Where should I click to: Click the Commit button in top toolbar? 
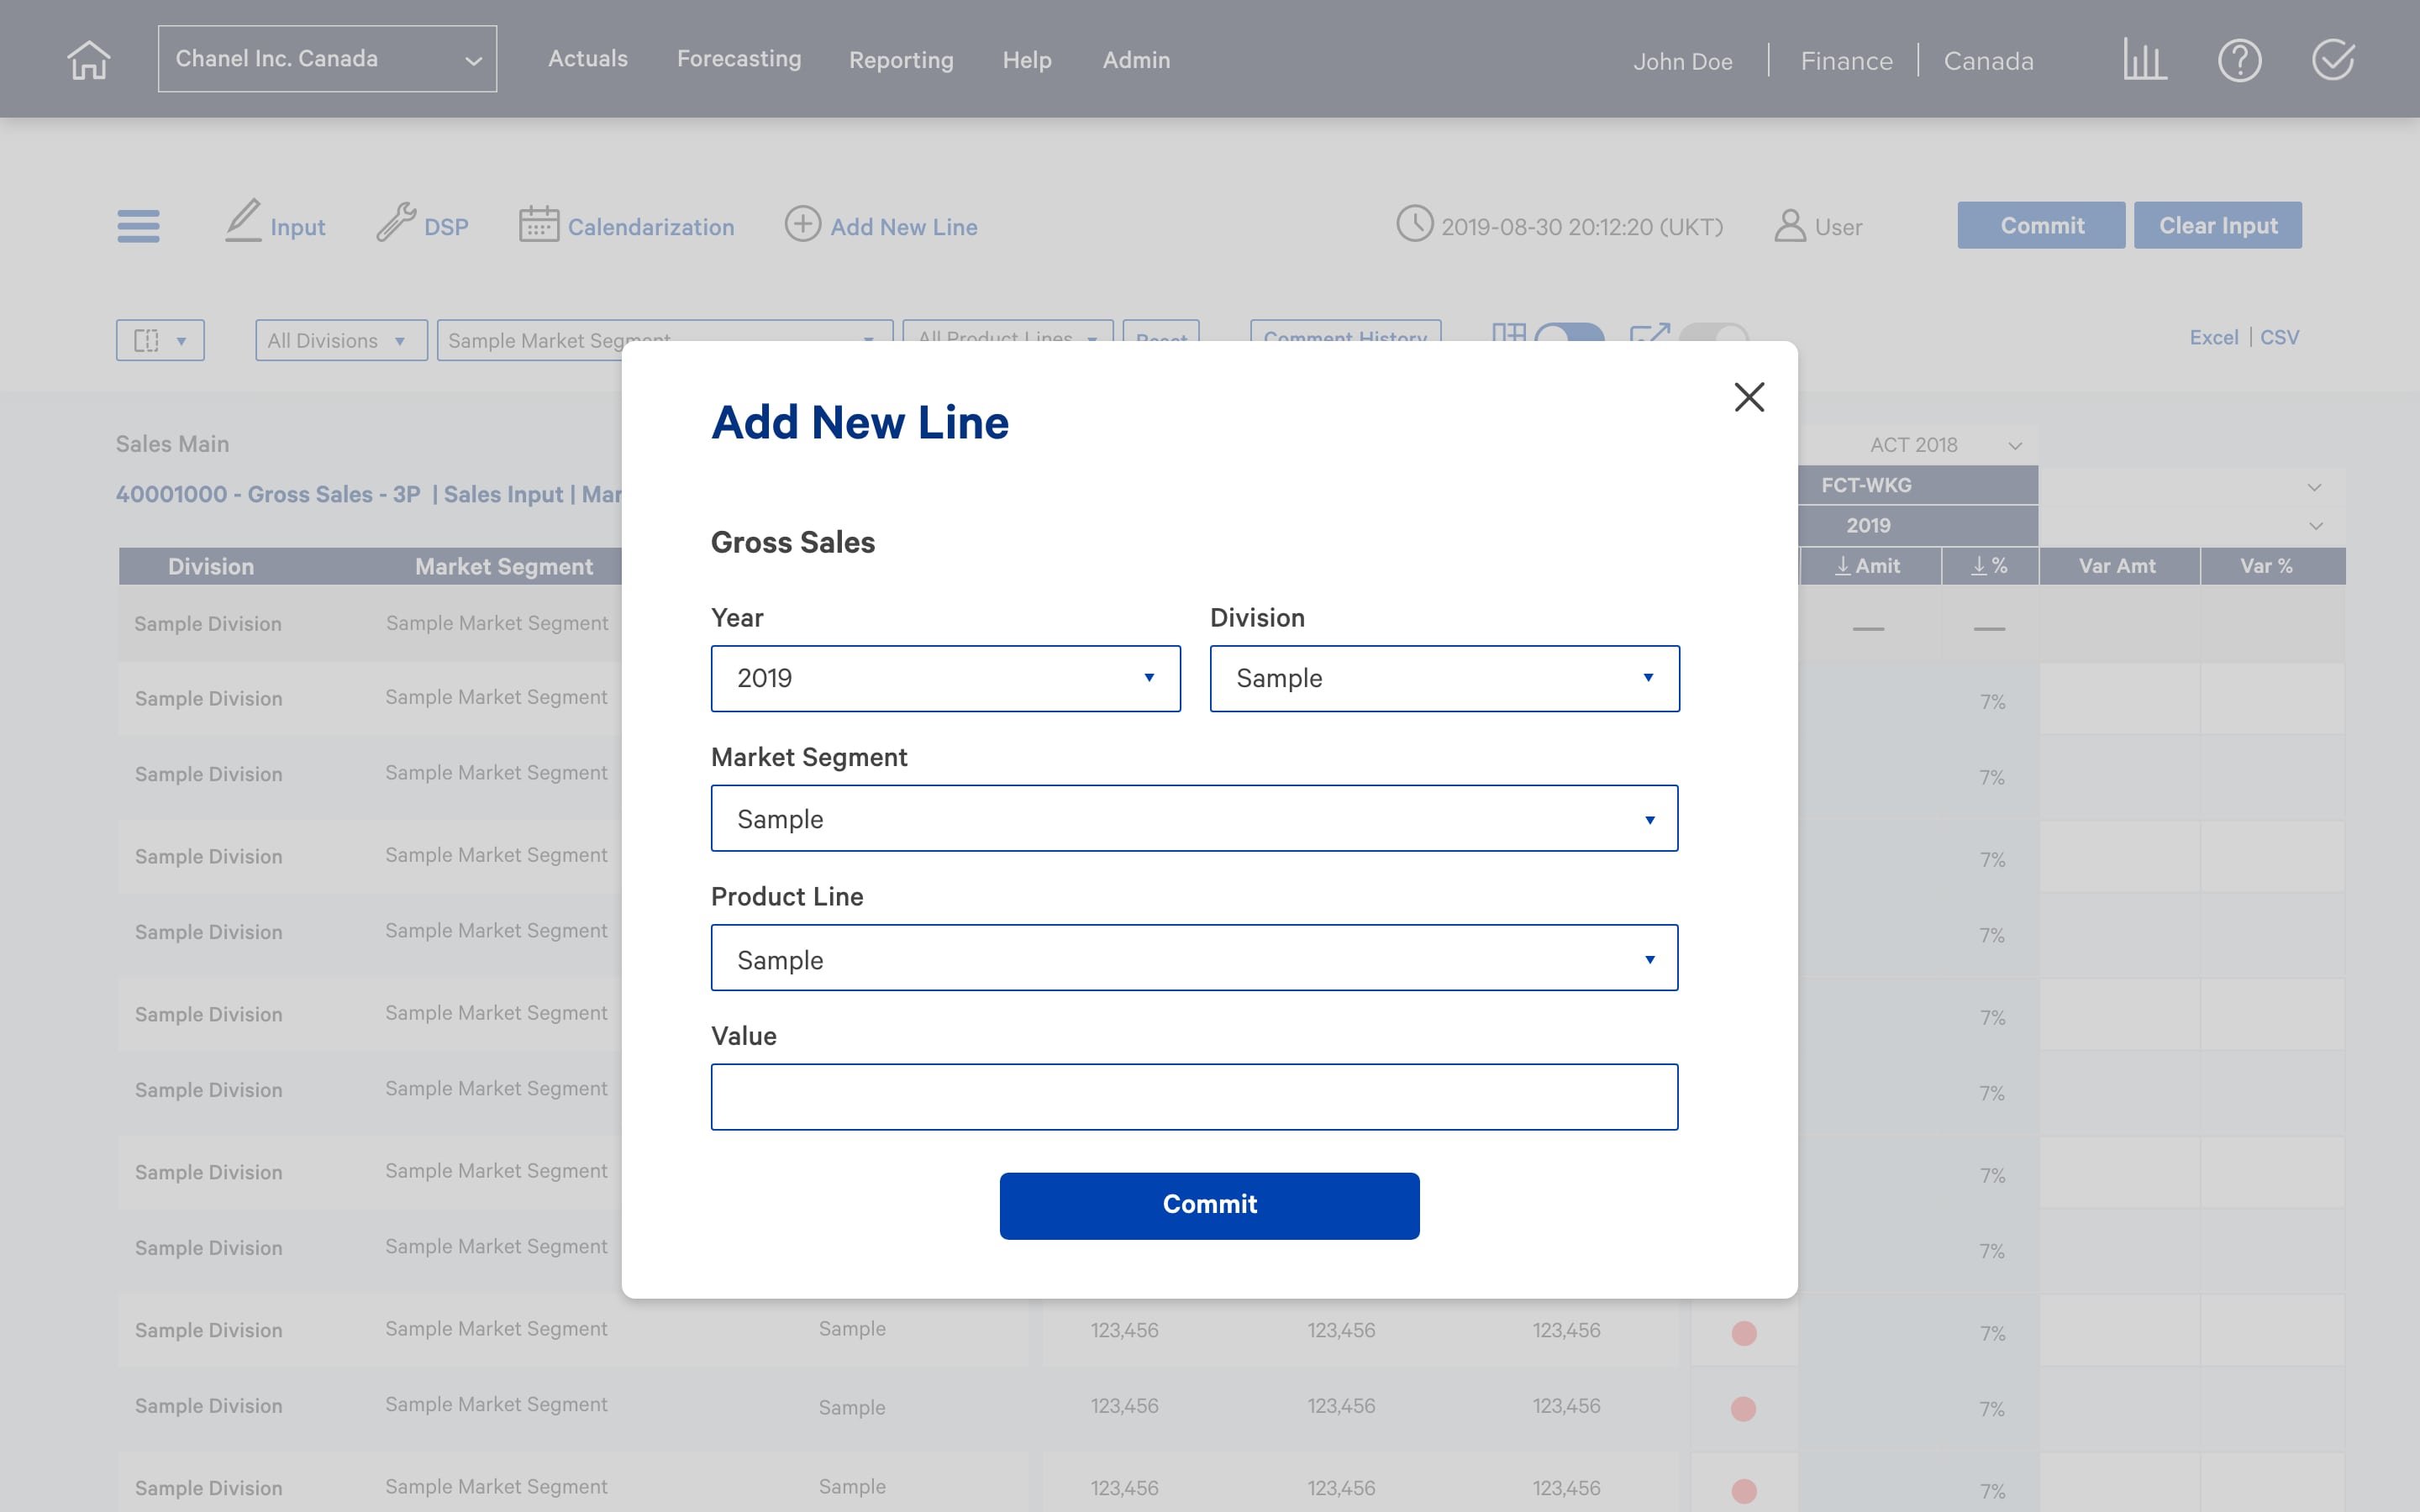pos(2041,225)
